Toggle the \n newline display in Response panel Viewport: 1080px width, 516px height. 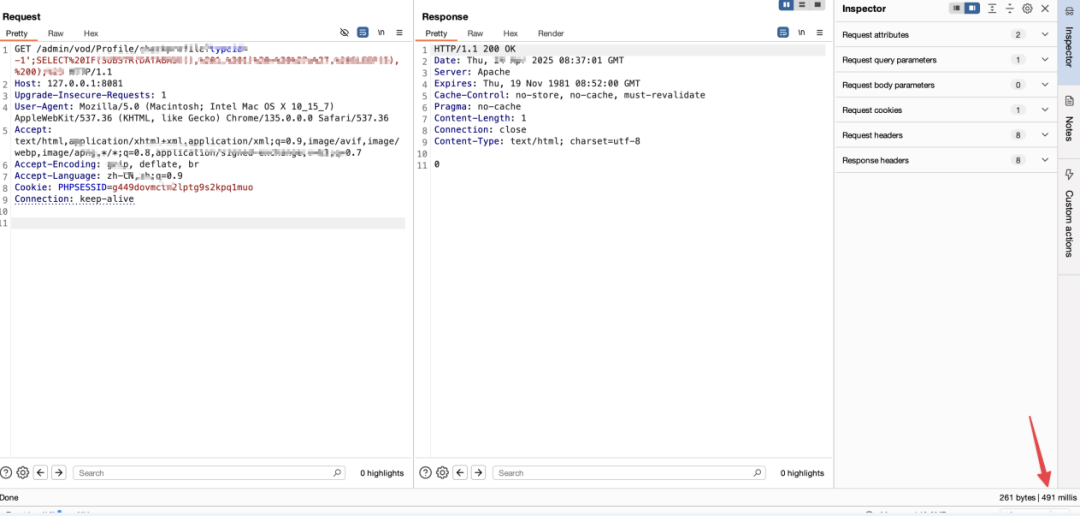801,32
